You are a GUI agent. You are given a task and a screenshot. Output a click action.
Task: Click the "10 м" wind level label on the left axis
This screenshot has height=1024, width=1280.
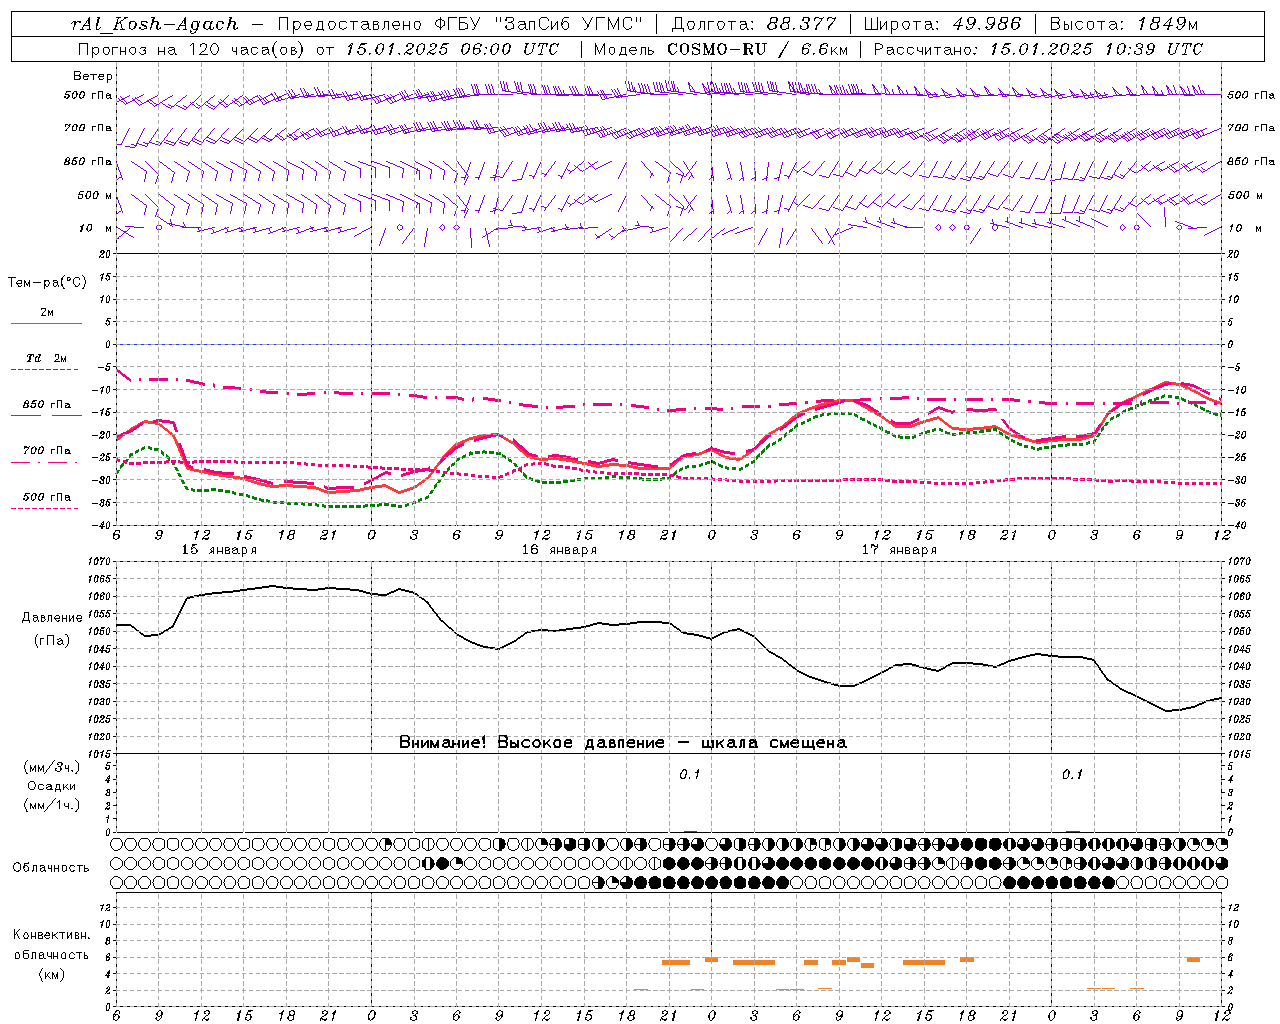tap(96, 228)
